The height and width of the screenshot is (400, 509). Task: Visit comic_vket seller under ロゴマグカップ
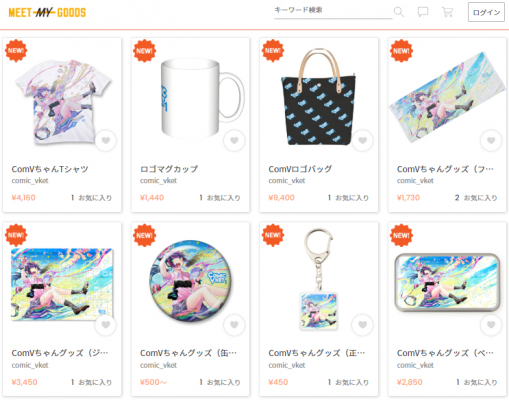point(158,181)
